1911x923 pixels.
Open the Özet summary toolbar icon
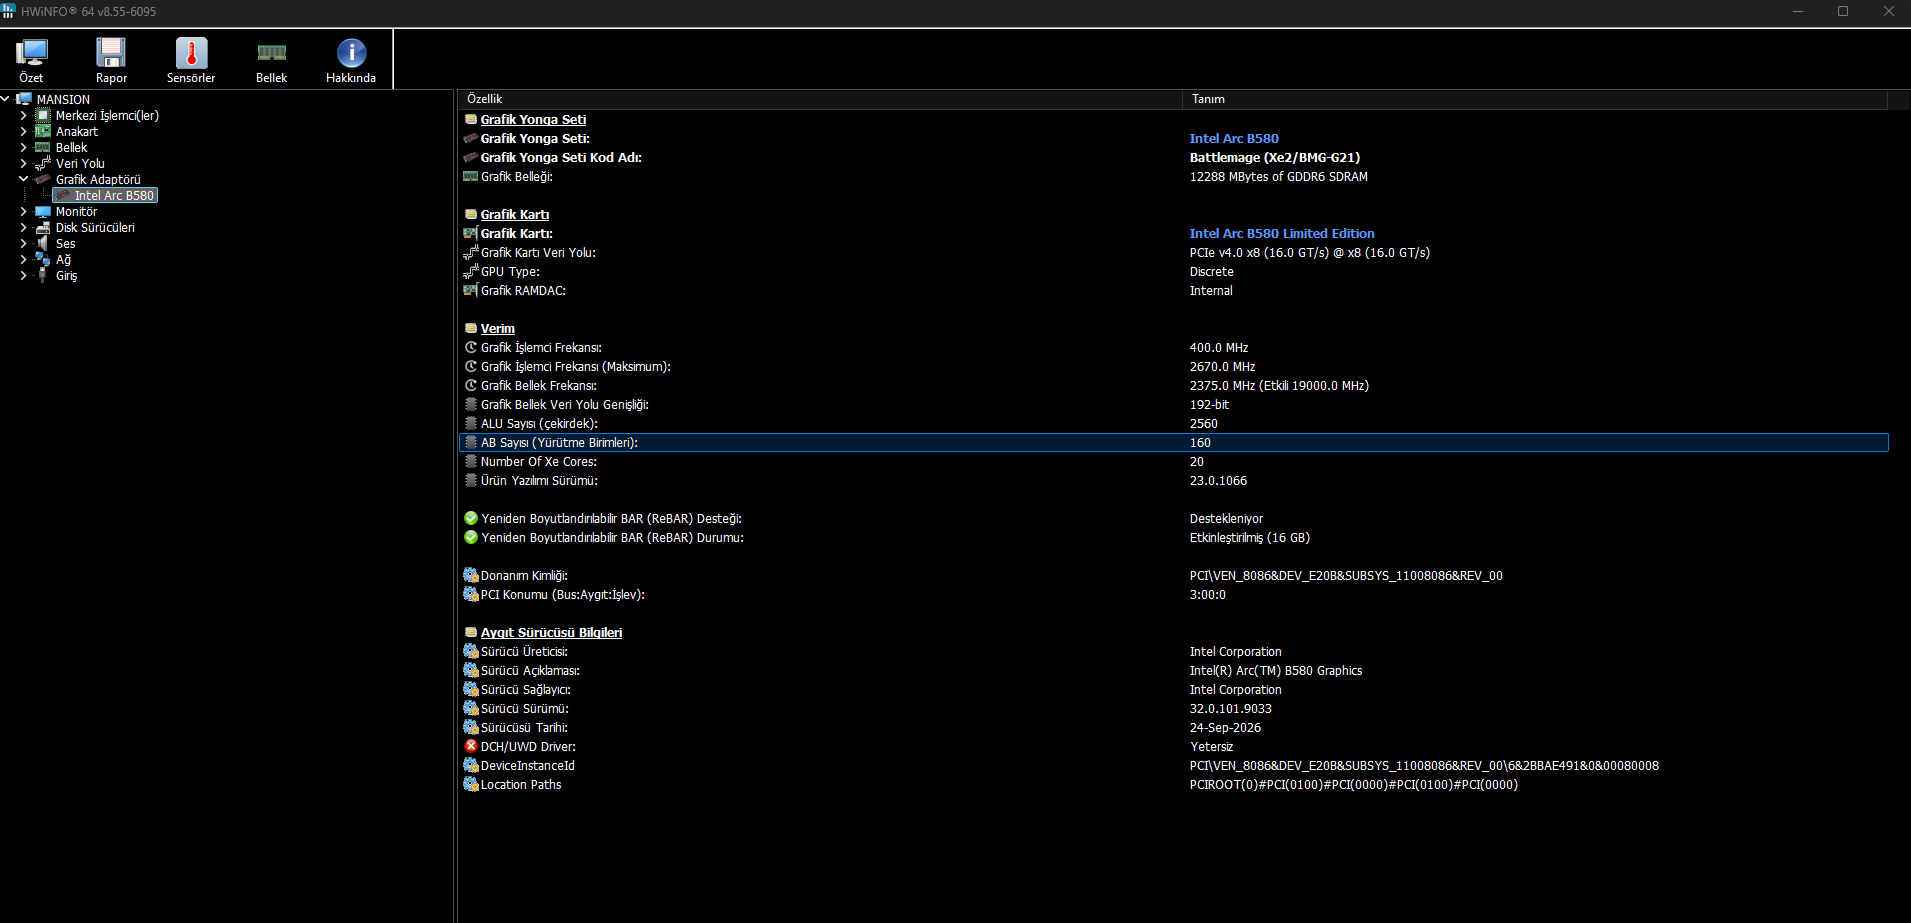click(31, 60)
